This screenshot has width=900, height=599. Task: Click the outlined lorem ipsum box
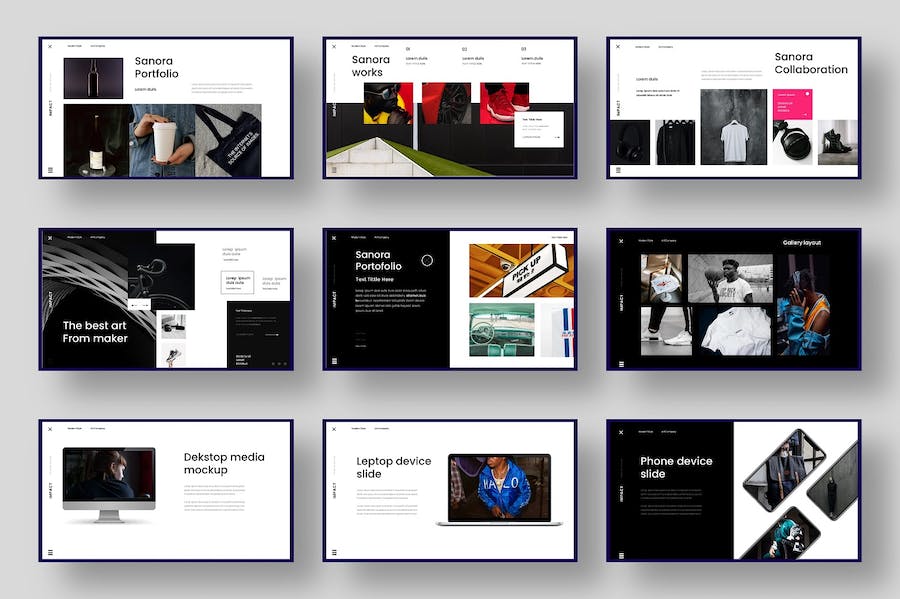pos(237,282)
